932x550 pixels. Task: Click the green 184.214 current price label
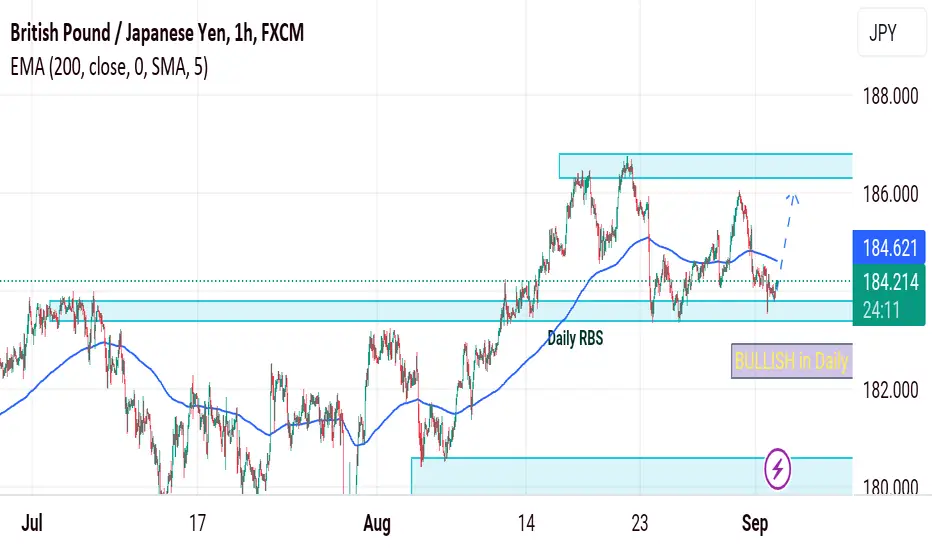point(889,281)
